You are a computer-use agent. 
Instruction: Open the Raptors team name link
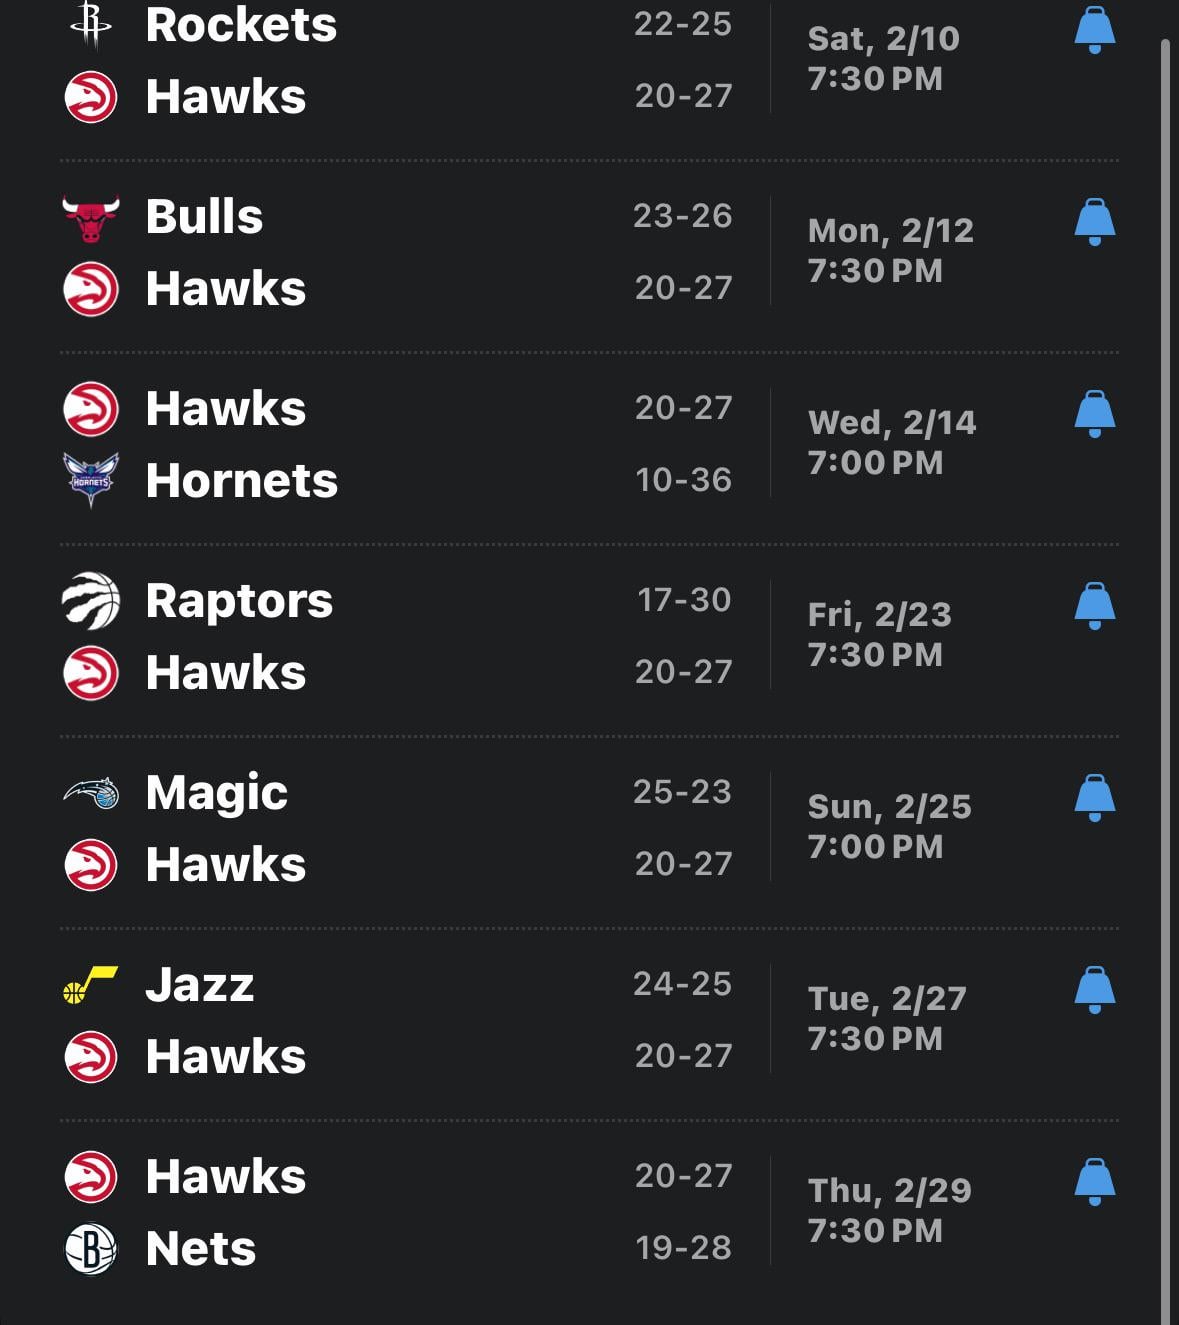click(239, 601)
